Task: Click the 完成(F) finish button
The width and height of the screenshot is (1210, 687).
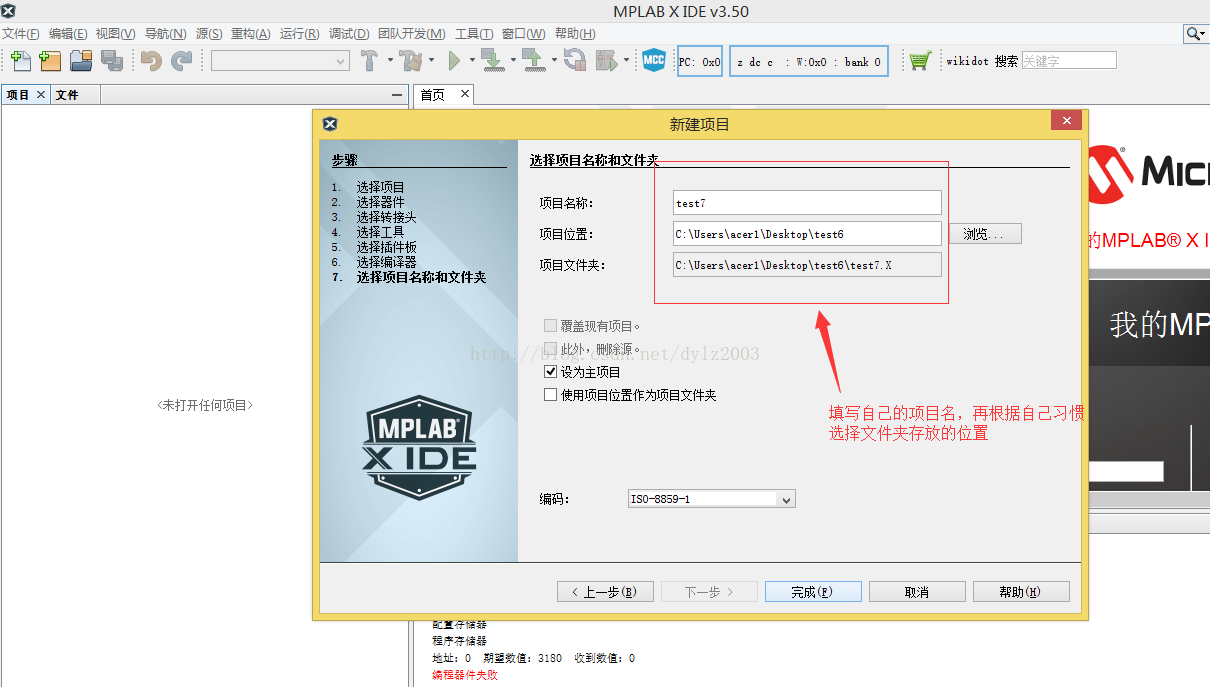Action: 813,592
